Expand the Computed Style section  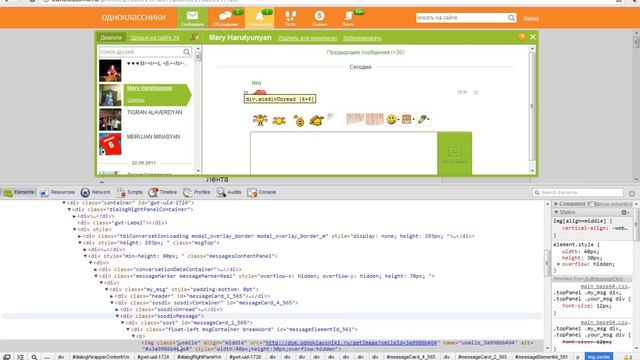(556, 204)
